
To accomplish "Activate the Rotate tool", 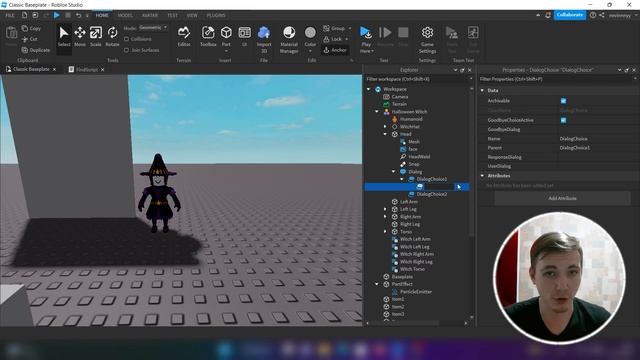I will click(112, 36).
